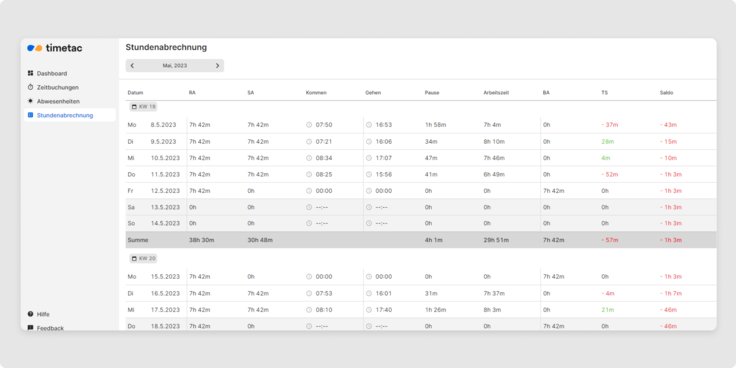Click the Saldo column header

[667, 93]
